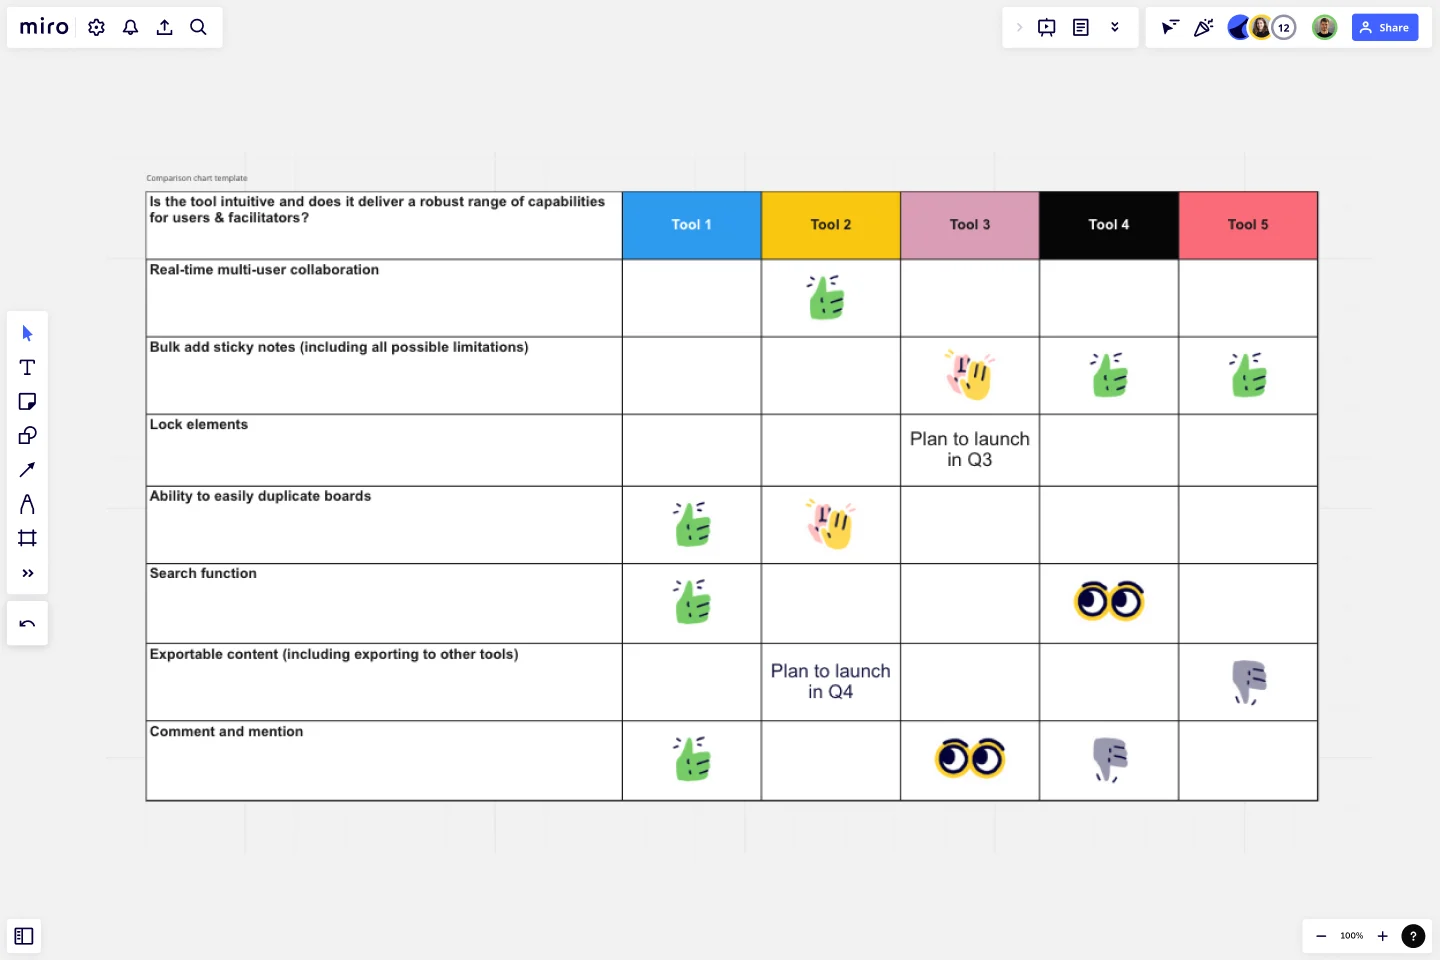Select thumbs-up in duplicate boards row, Tool 1

click(692, 524)
